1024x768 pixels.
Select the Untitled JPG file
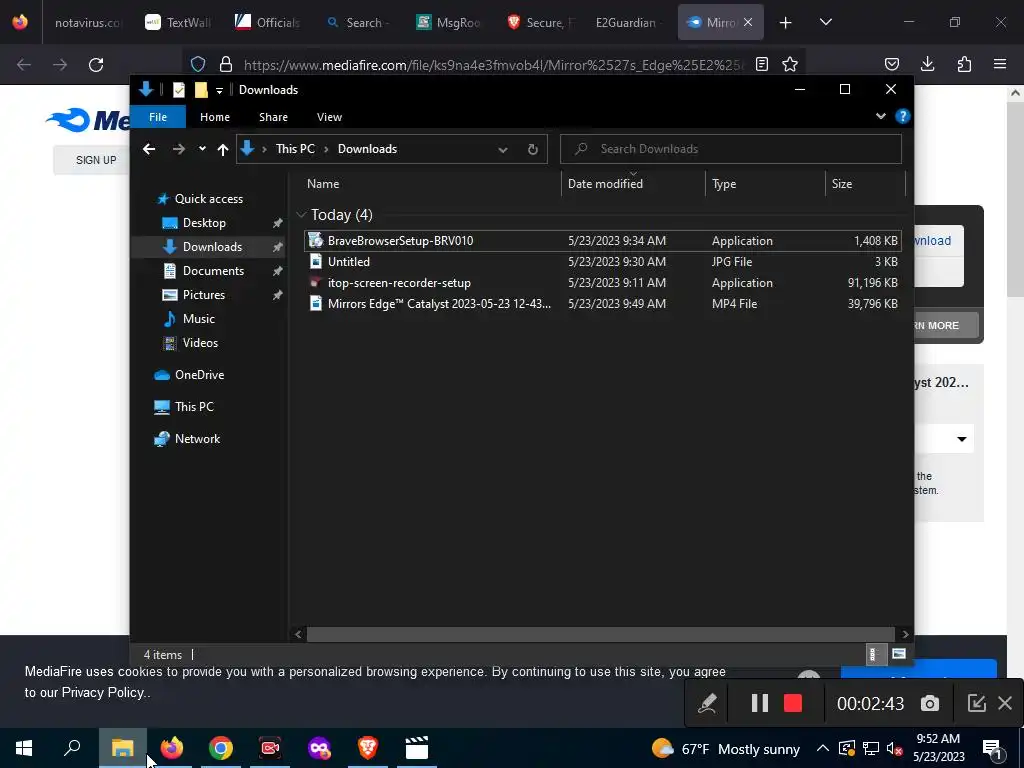tap(603, 261)
